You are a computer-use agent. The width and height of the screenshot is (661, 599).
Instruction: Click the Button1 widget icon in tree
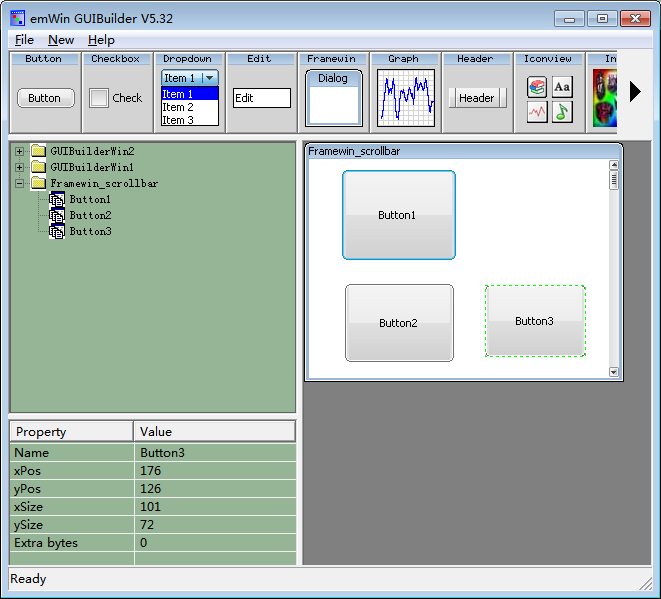click(57, 199)
